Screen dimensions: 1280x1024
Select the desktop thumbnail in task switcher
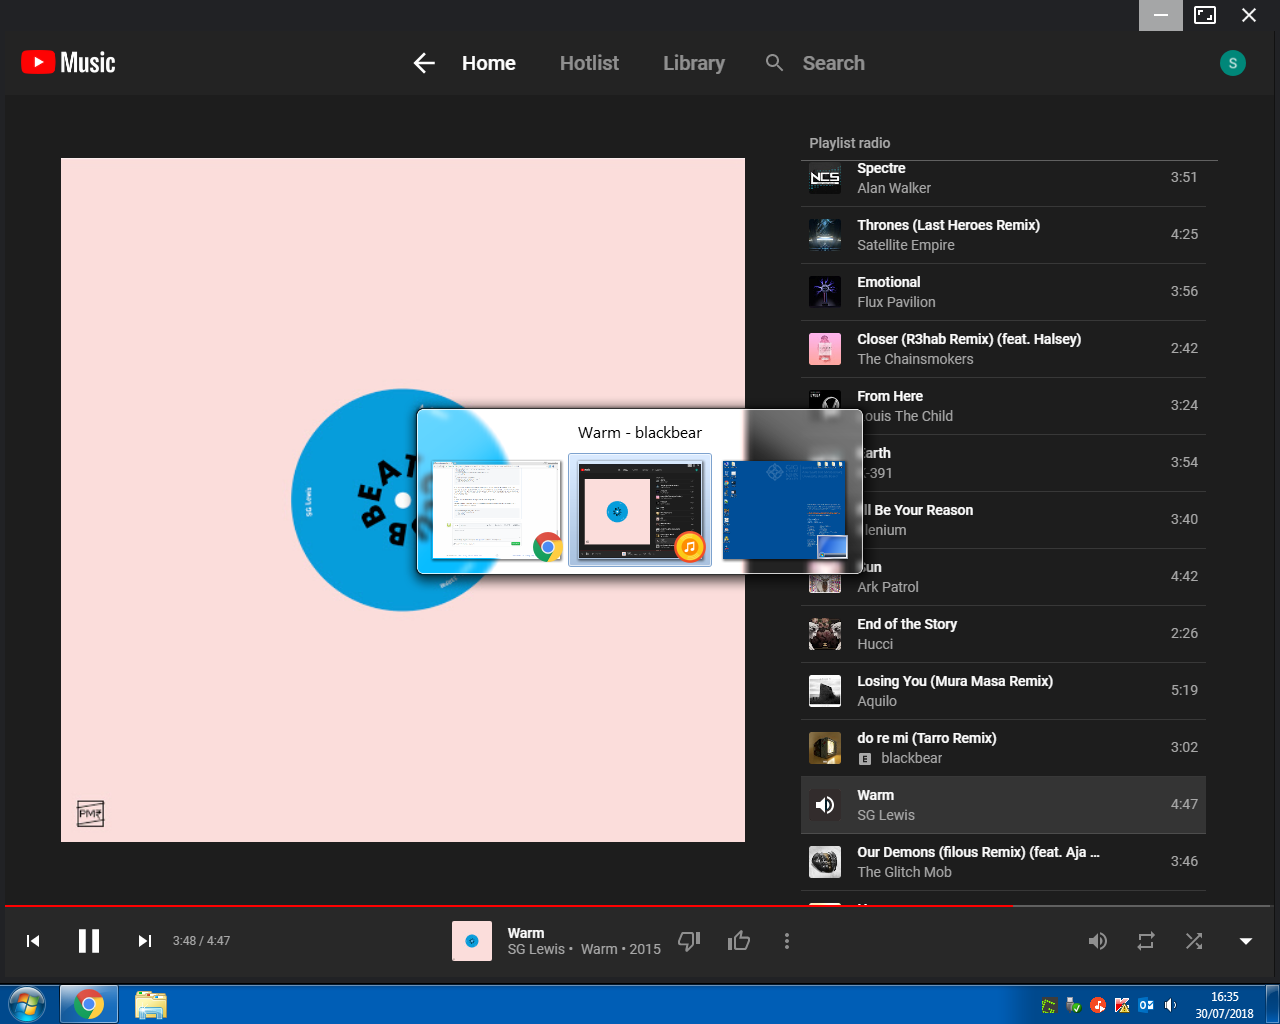[784, 510]
